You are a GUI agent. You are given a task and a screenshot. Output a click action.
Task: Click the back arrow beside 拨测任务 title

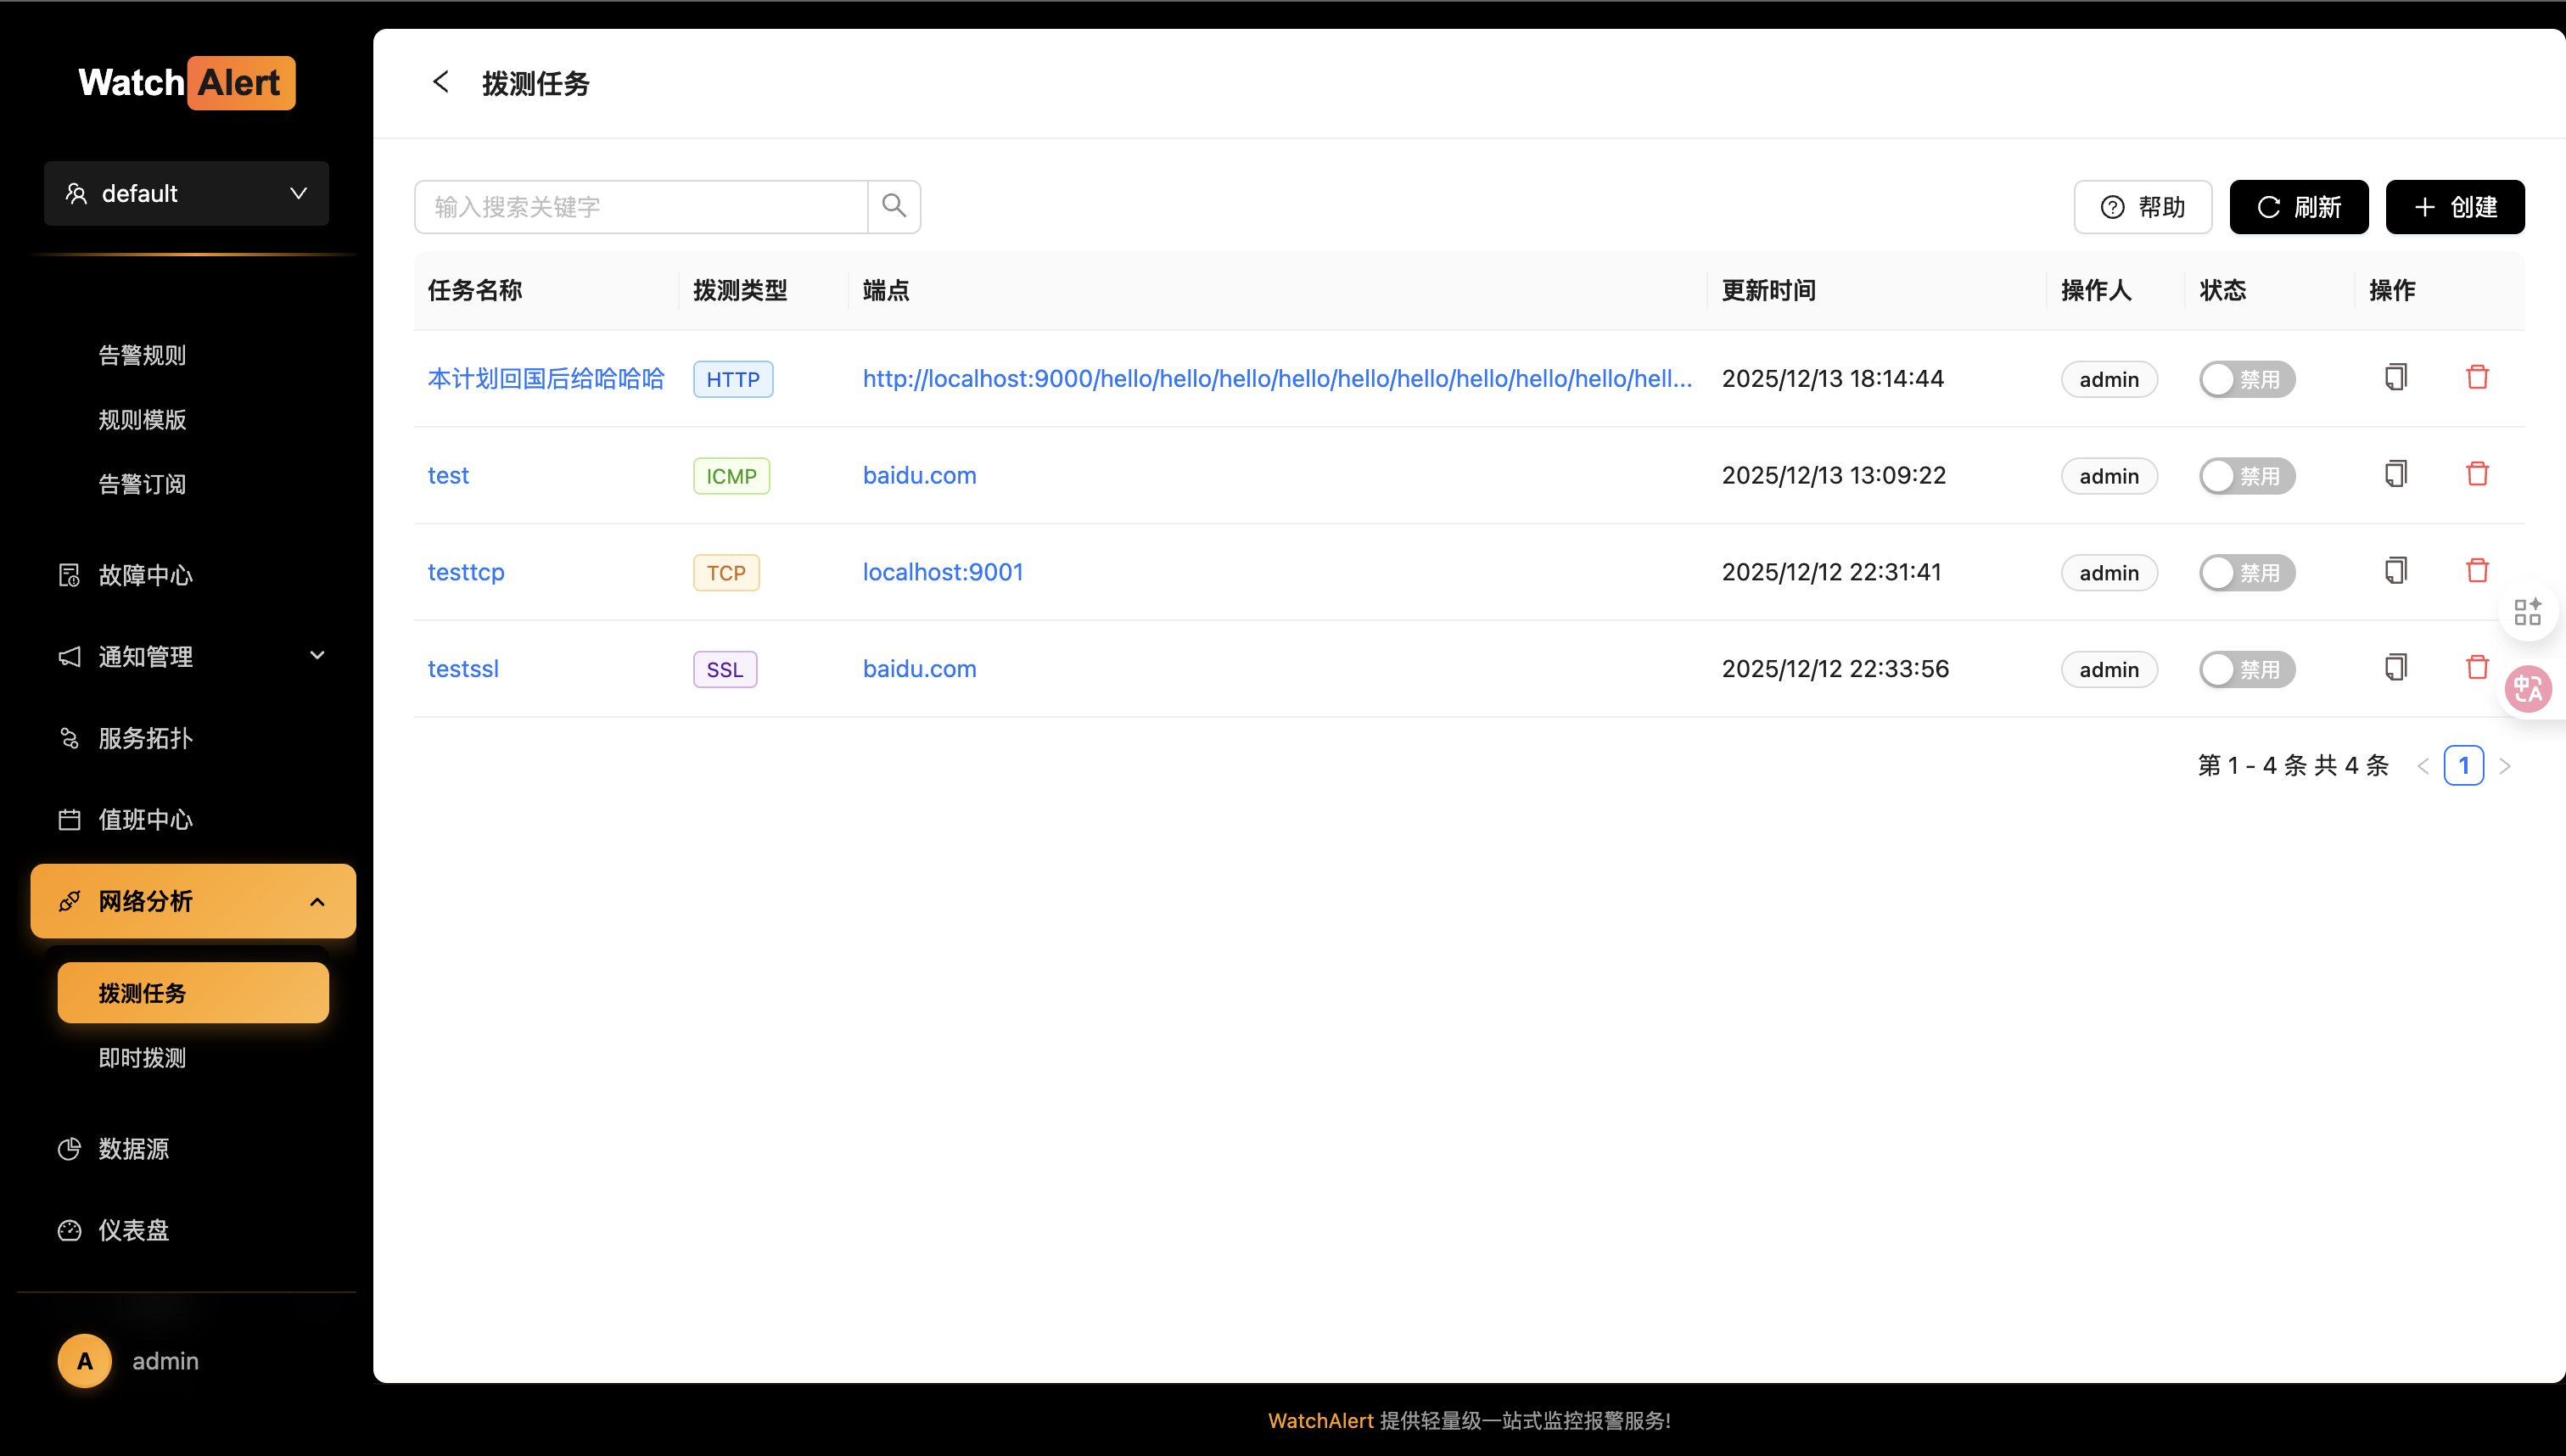click(x=440, y=82)
